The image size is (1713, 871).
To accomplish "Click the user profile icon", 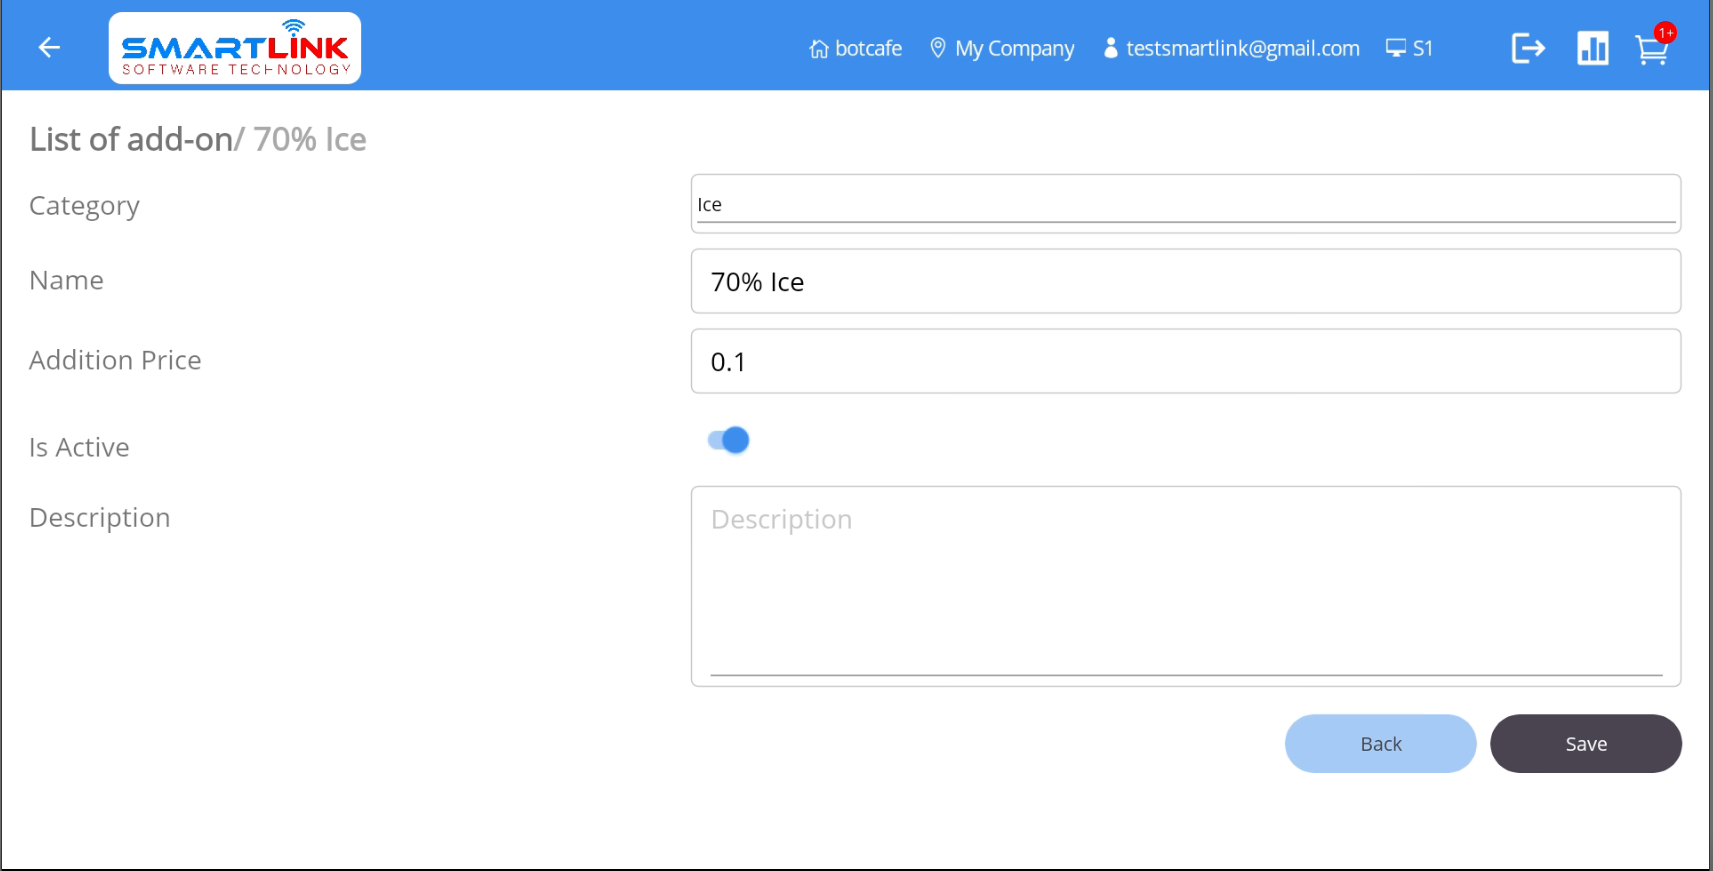I will click(1110, 48).
